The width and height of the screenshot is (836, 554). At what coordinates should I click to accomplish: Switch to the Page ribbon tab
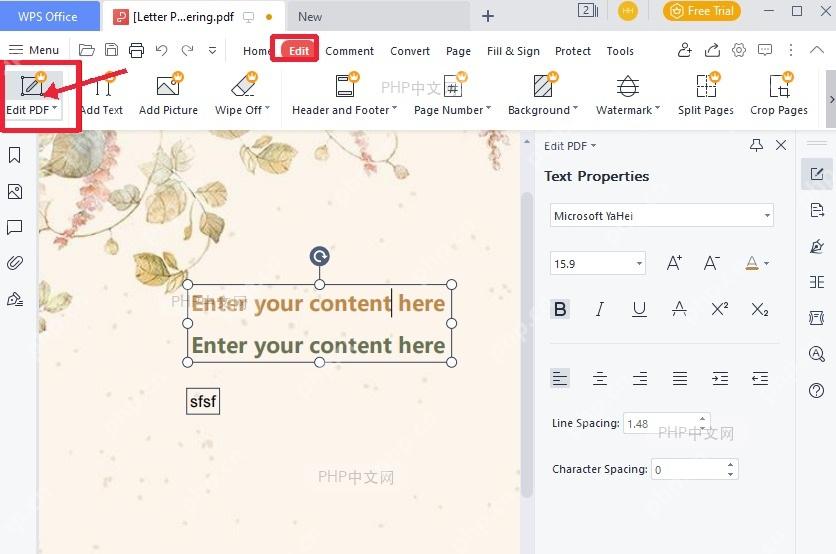click(x=458, y=51)
